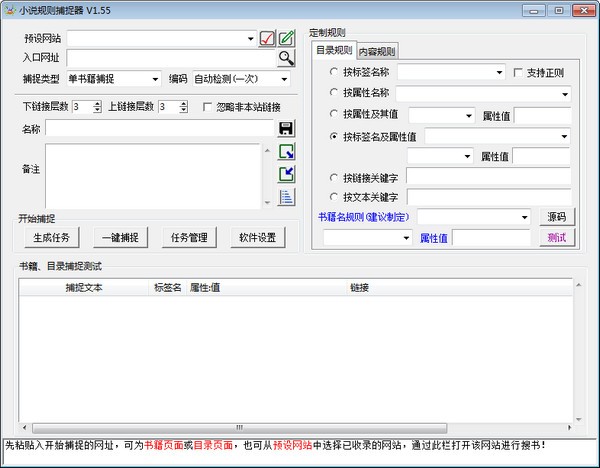Click the red checkmark icon beside 预设网站

(267, 39)
